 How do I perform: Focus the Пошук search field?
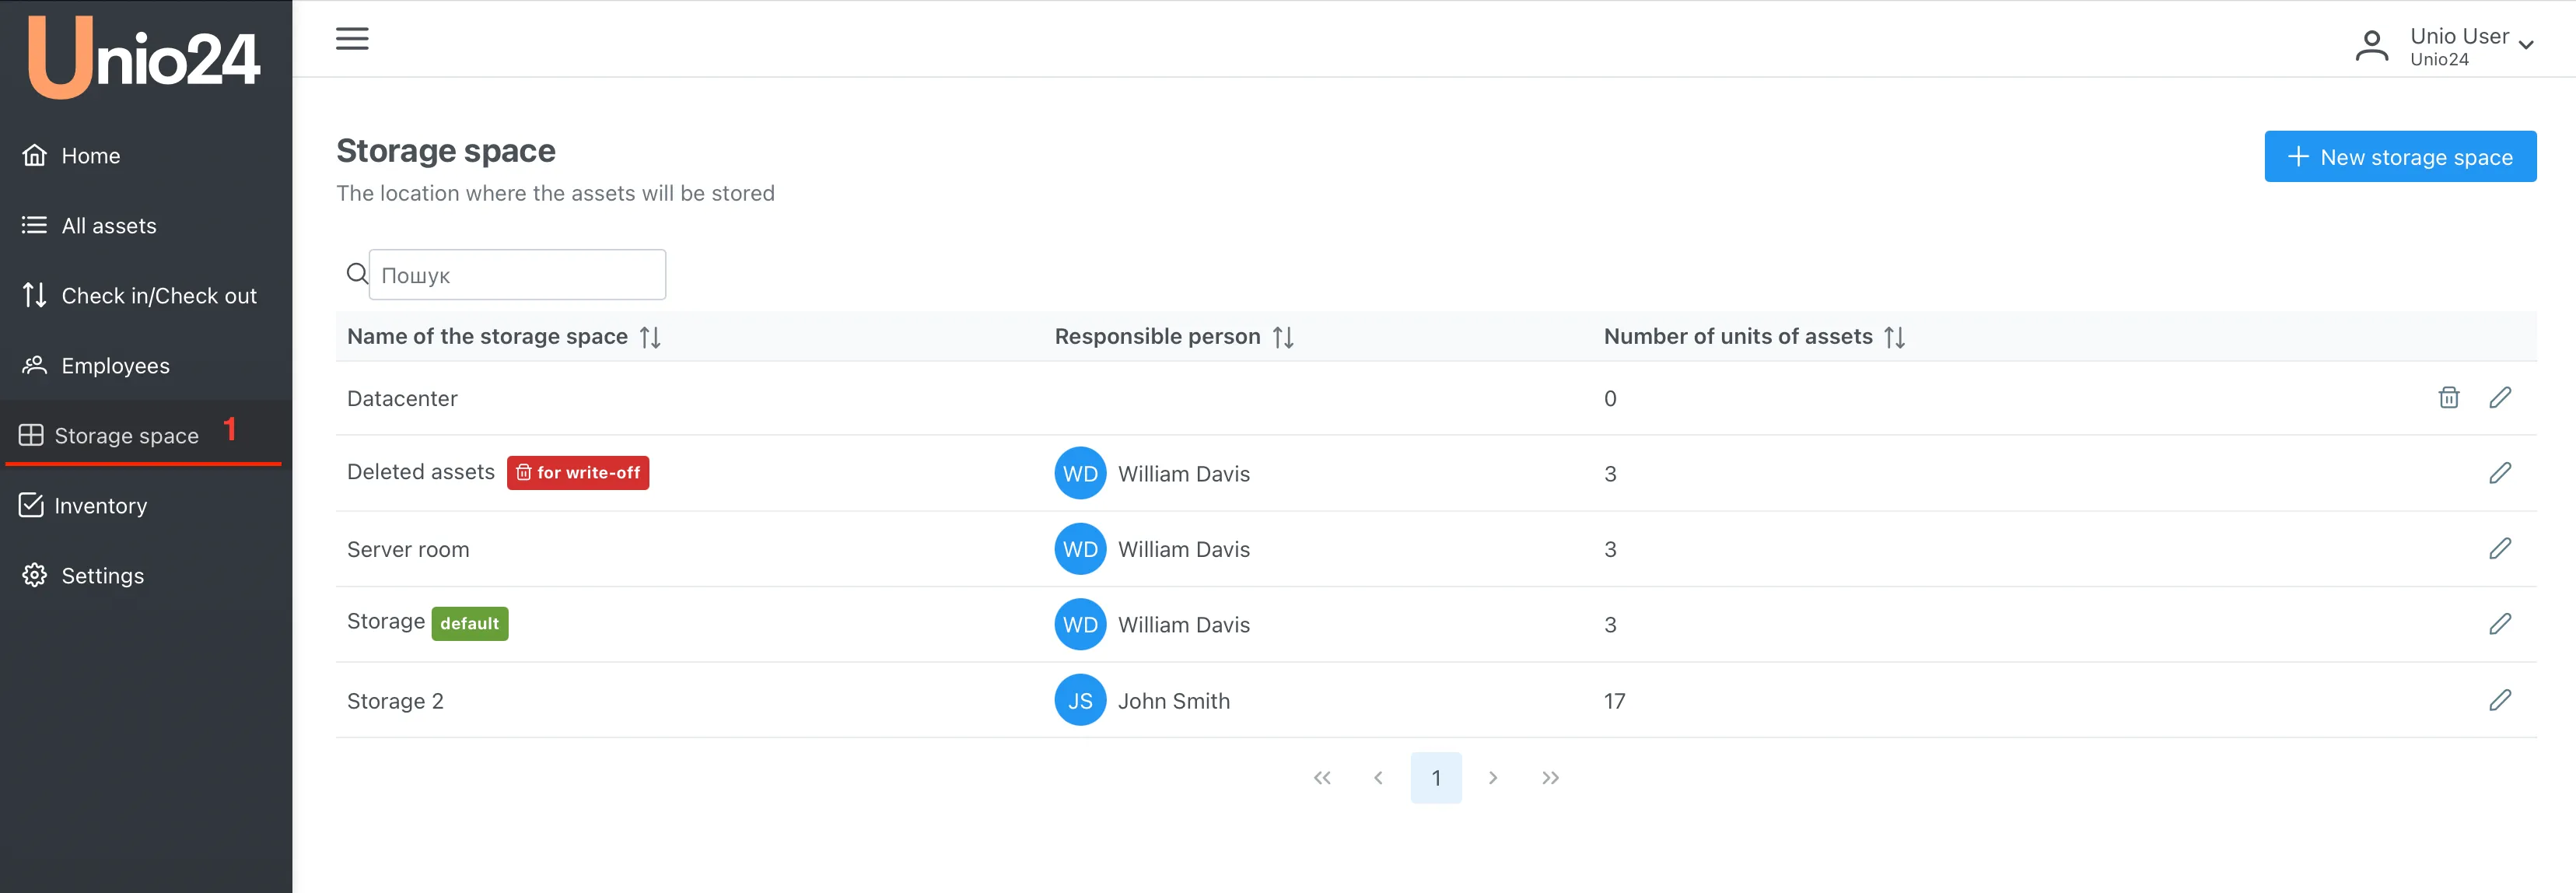(517, 275)
